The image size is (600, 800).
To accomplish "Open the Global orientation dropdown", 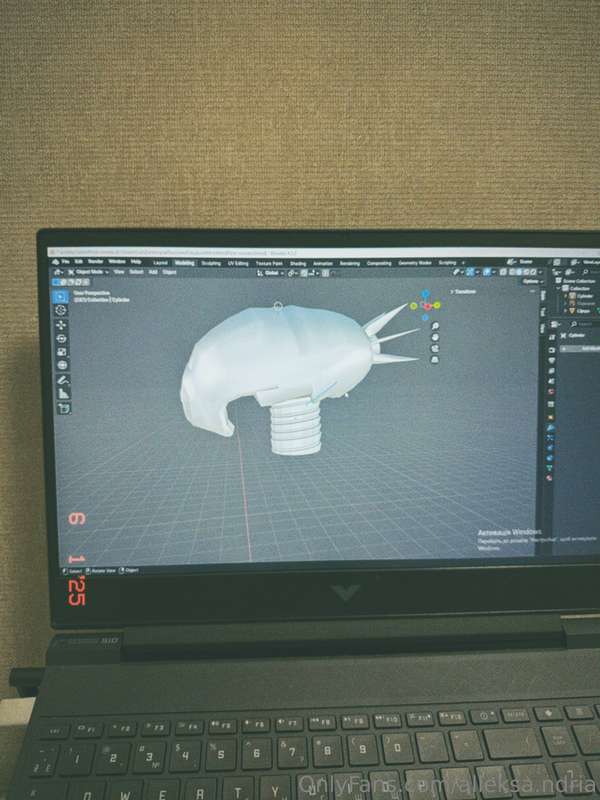I will (x=271, y=271).
